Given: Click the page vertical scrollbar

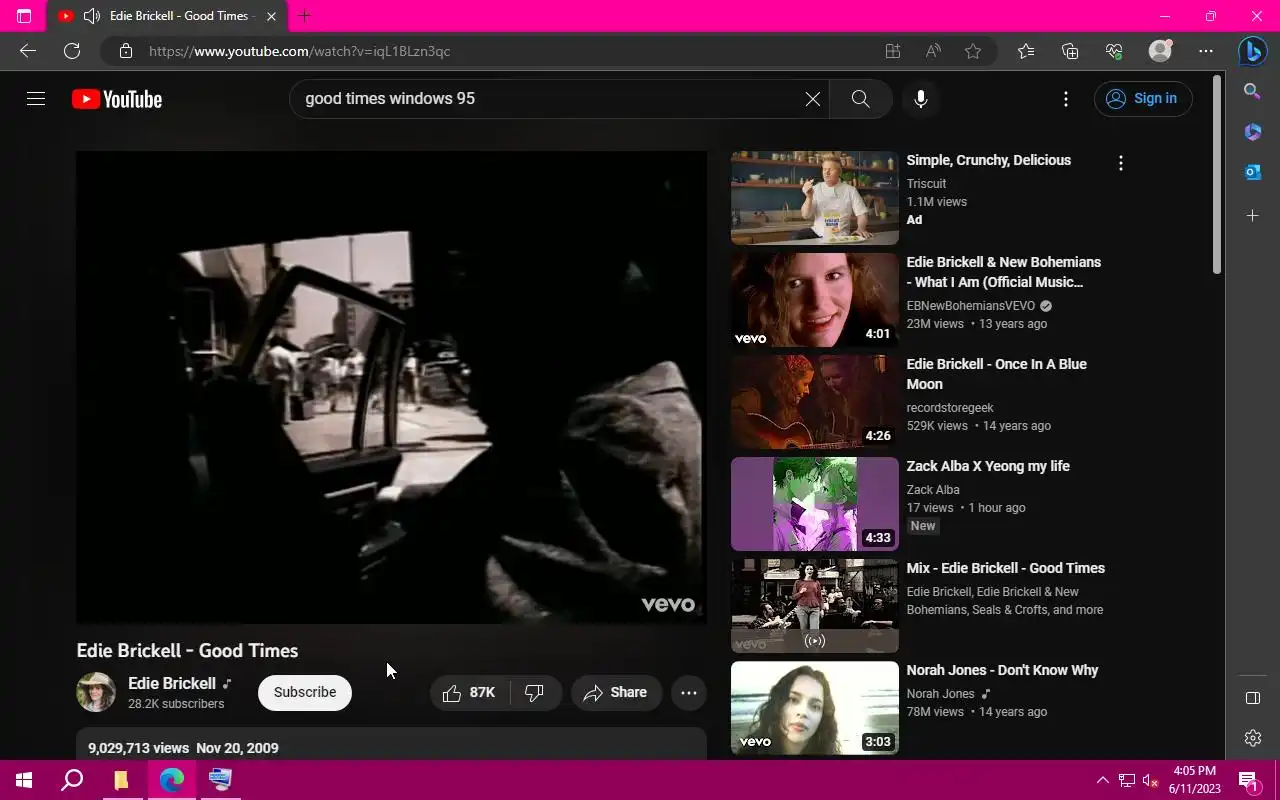Looking at the screenshot, I should click(x=1217, y=174).
